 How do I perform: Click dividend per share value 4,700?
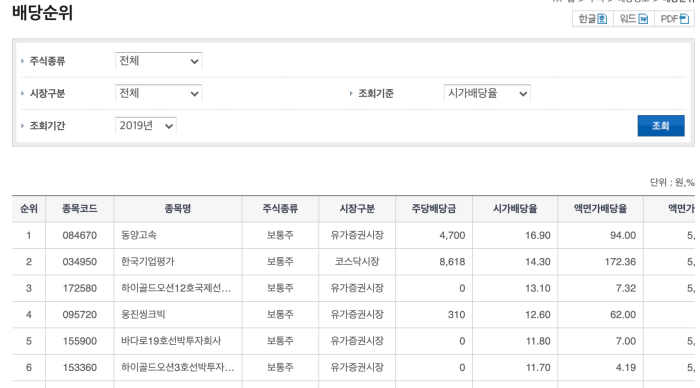[x=452, y=235]
